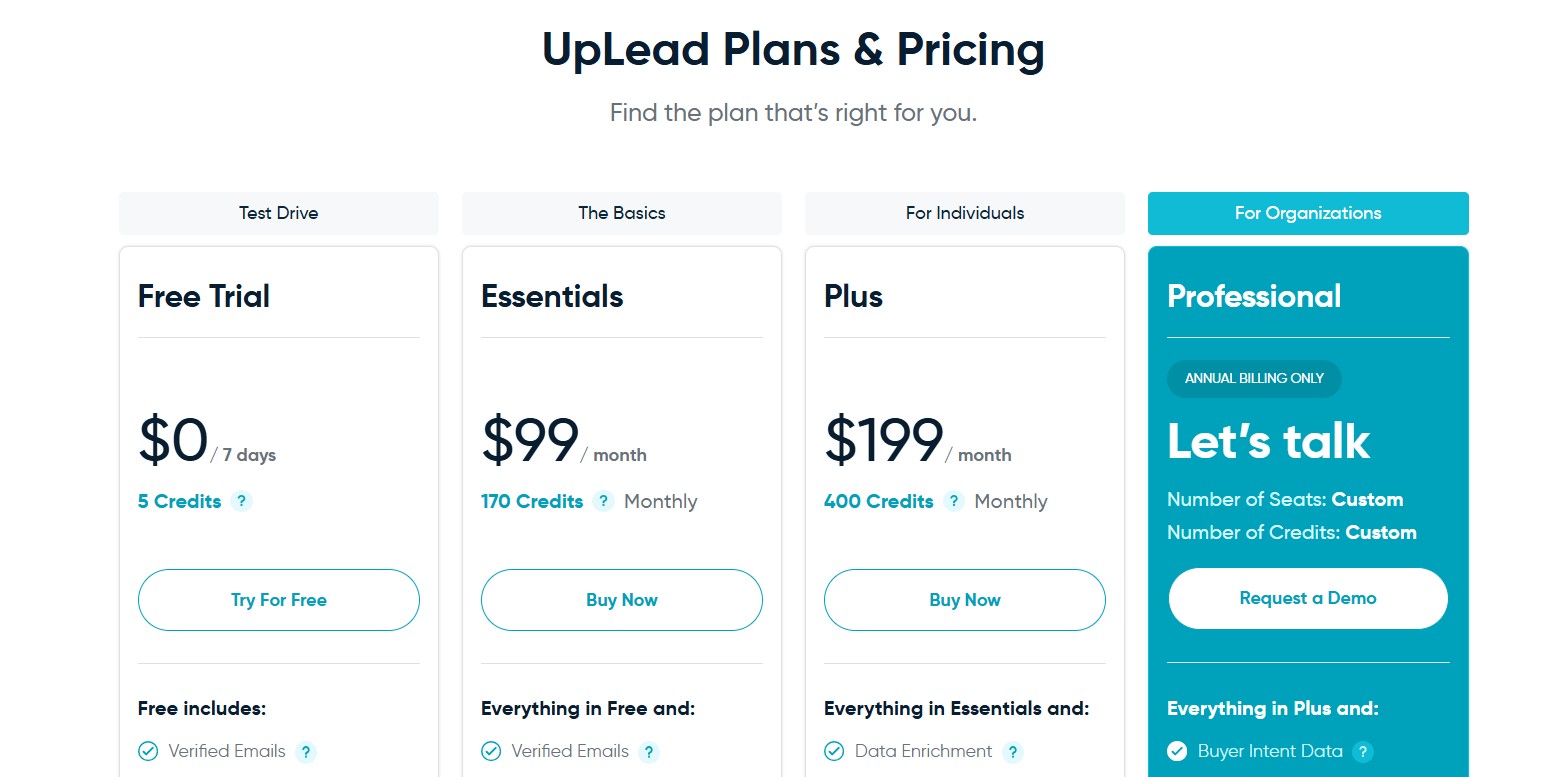The height and width of the screenshot is (777, 1552).
Task: Open the tooltip beside 170 Credits
Action: tap(603, 501)
